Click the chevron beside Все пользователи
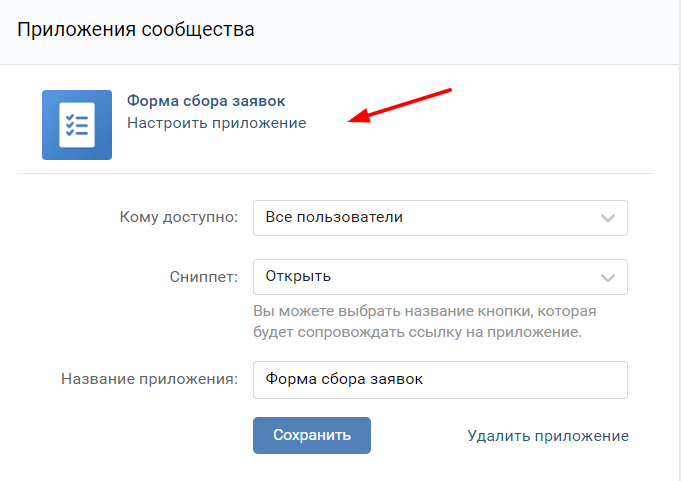 coord(607,218)
